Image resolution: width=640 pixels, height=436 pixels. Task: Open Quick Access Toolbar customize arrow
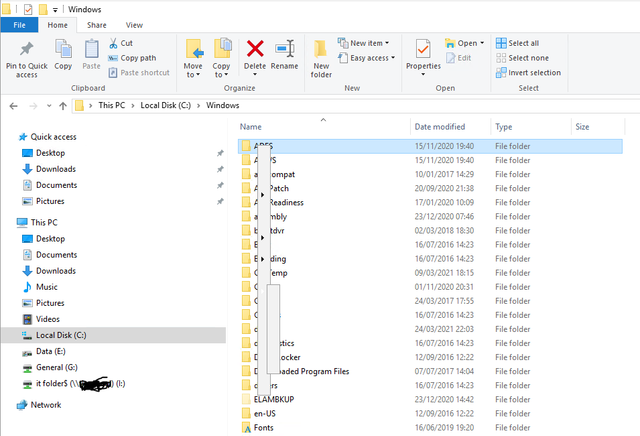coord(55,10)
